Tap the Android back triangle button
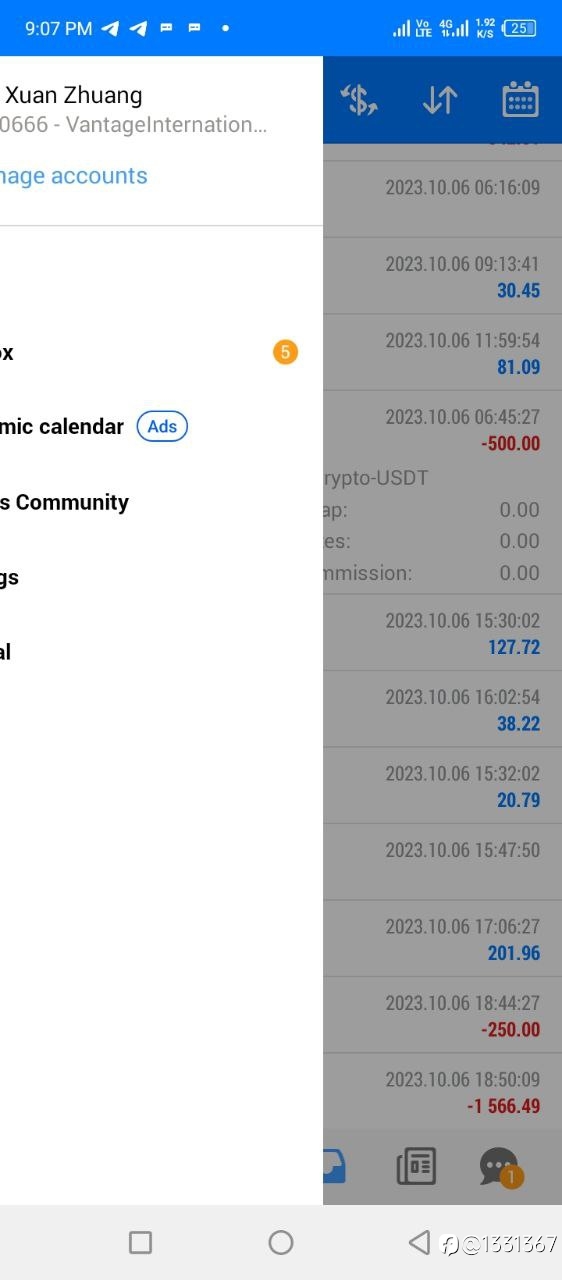 pyautogui.click(x=419, y=1242)
